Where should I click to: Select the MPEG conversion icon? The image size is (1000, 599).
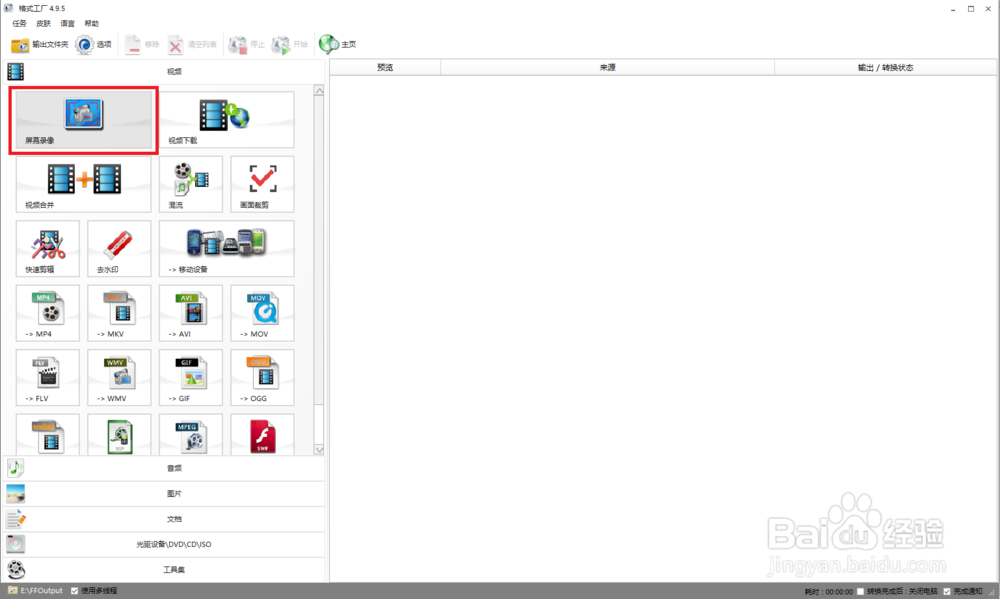(191, 435)
